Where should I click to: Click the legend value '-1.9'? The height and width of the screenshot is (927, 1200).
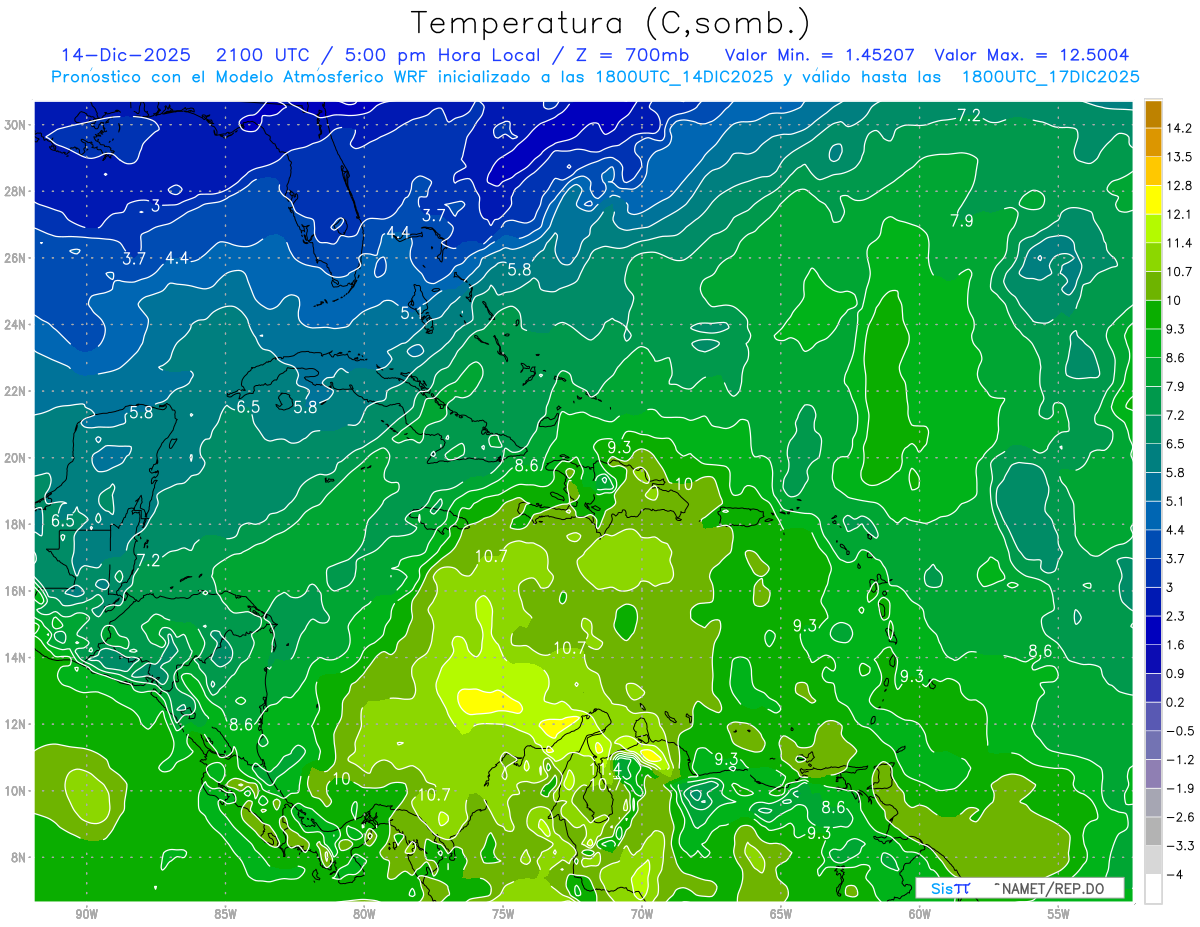[x=1178, y=789]
